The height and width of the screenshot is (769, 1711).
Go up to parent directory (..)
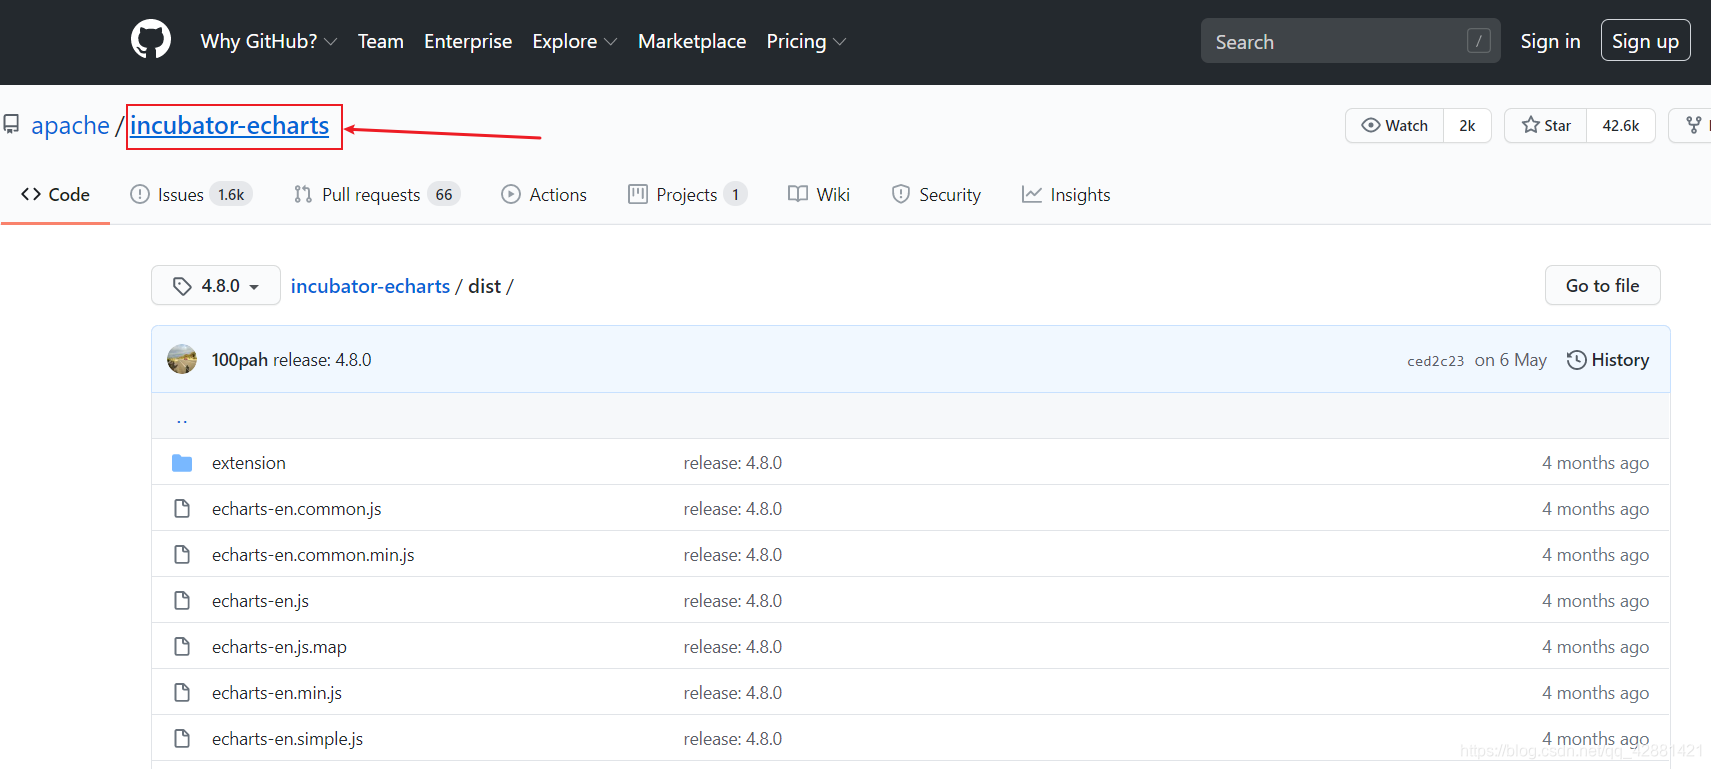pyautogui.click(x=182, y=418)
